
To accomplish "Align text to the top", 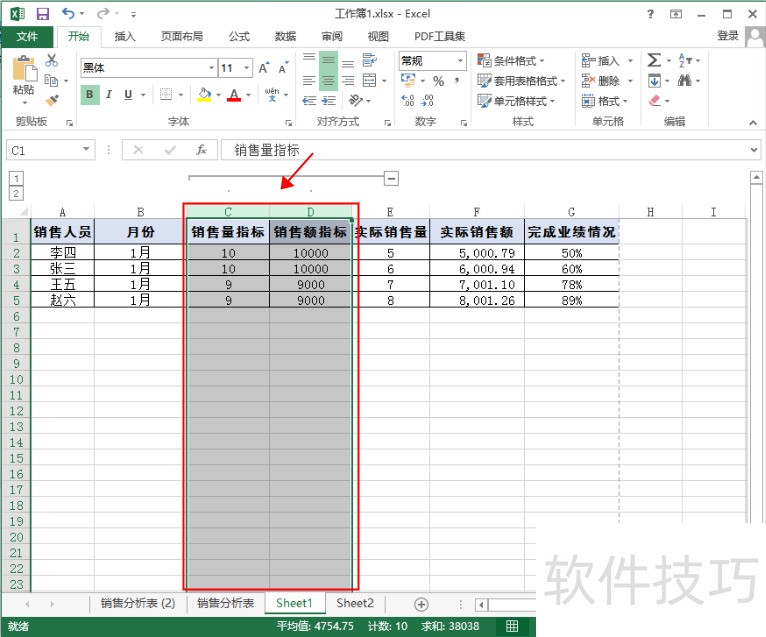I will tap(309, 60).
